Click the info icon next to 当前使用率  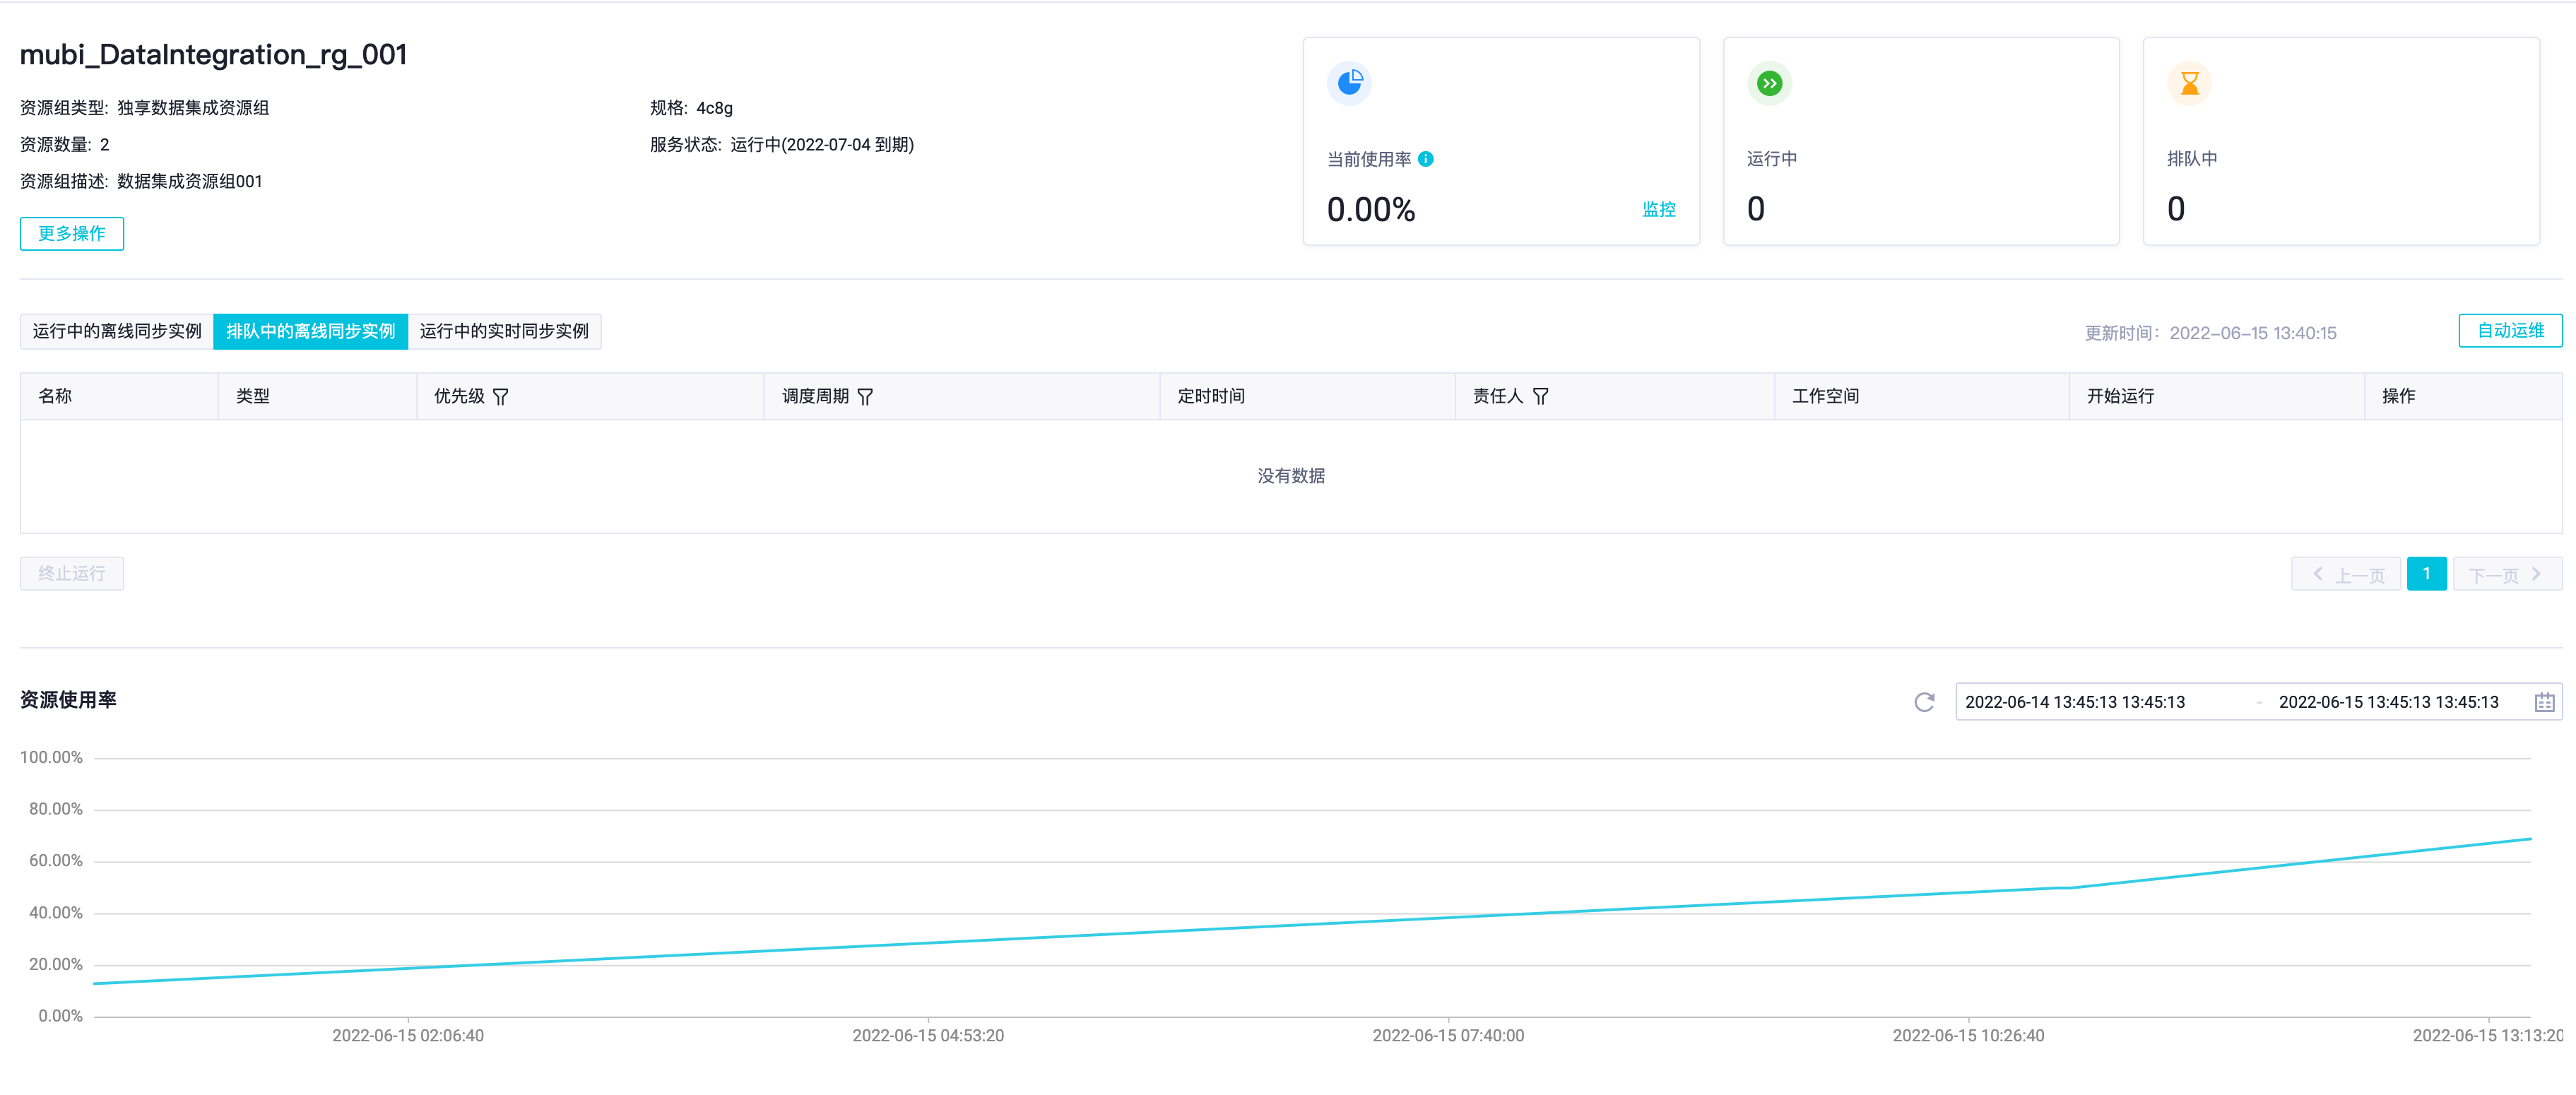(1426, 159)
